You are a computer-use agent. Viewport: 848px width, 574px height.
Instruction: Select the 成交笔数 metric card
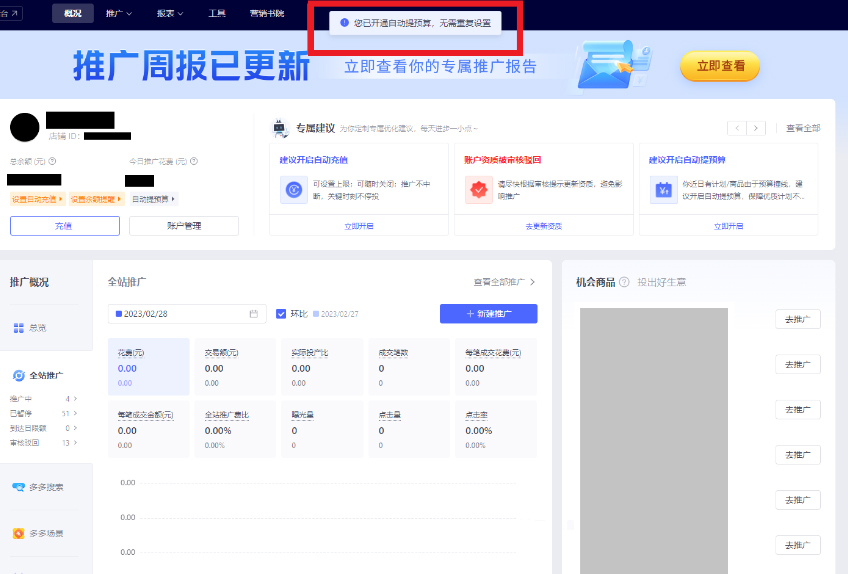coord(409,367)
